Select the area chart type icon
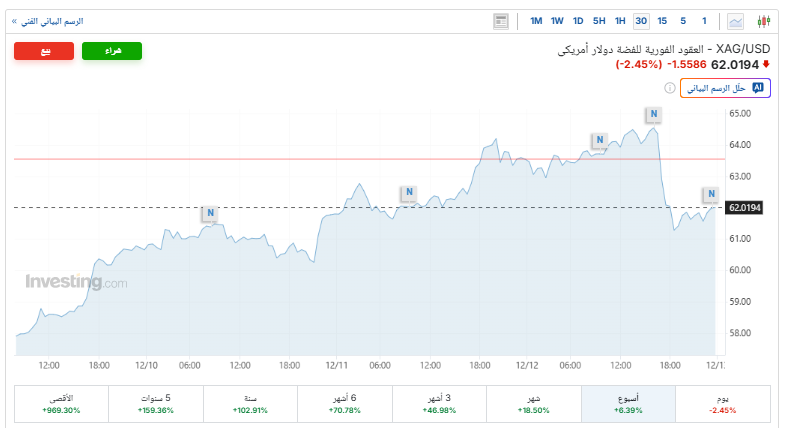786x428 pixels. click(x=737, y=21)
